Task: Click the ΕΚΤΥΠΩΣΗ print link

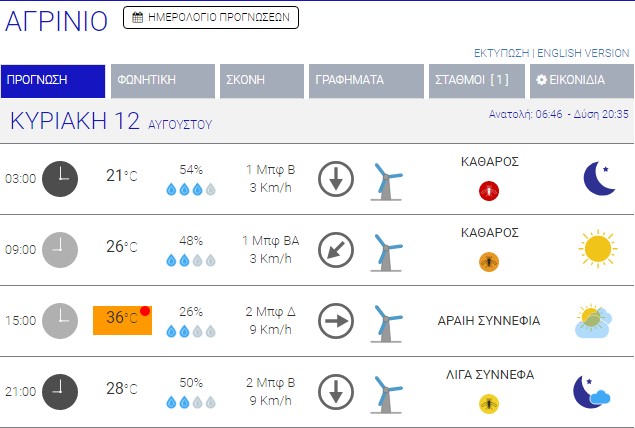Action: pos(501,53)
